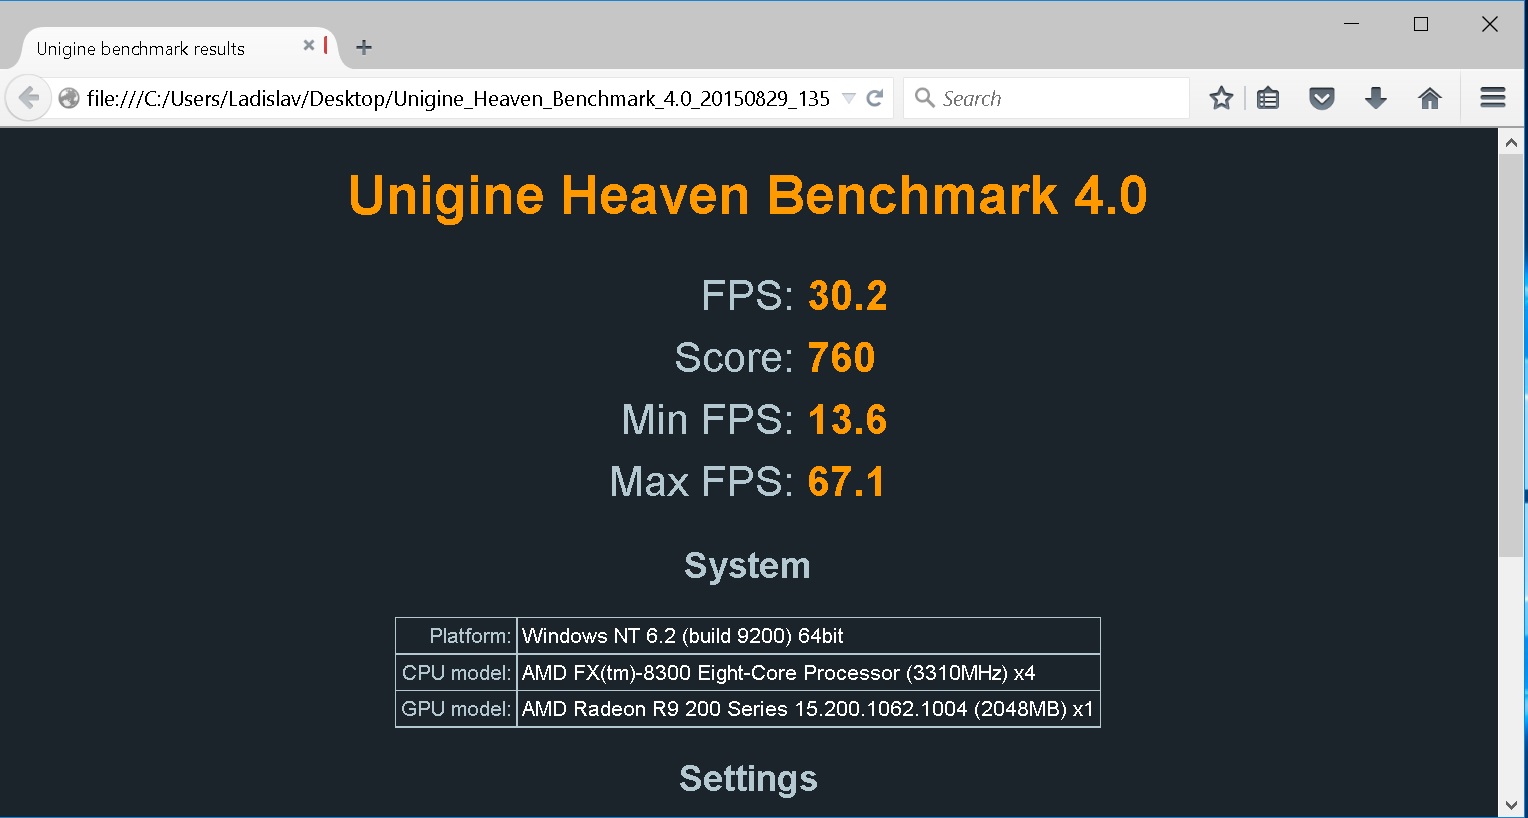Maximize the browser window
Image resolution: width=1528 pixels, height=818 pixels.
[1421, 24]
